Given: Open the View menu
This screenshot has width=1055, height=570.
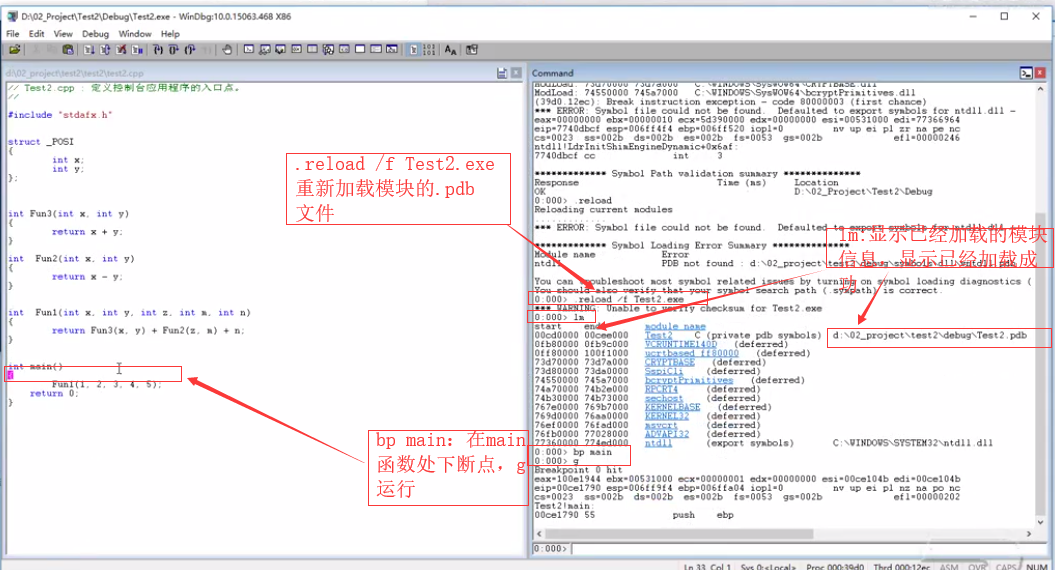Looking at the screenshot, I should point(63,34).
